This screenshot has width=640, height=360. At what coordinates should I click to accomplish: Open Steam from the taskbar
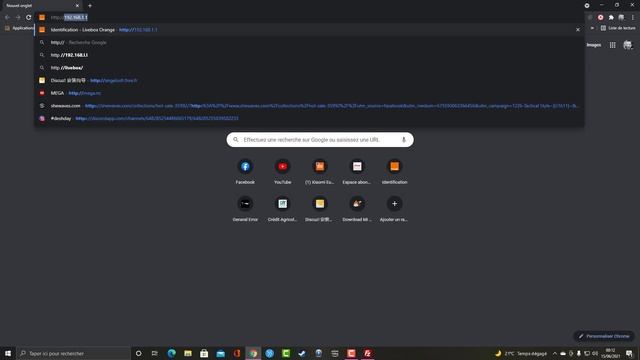coord(302,353)
